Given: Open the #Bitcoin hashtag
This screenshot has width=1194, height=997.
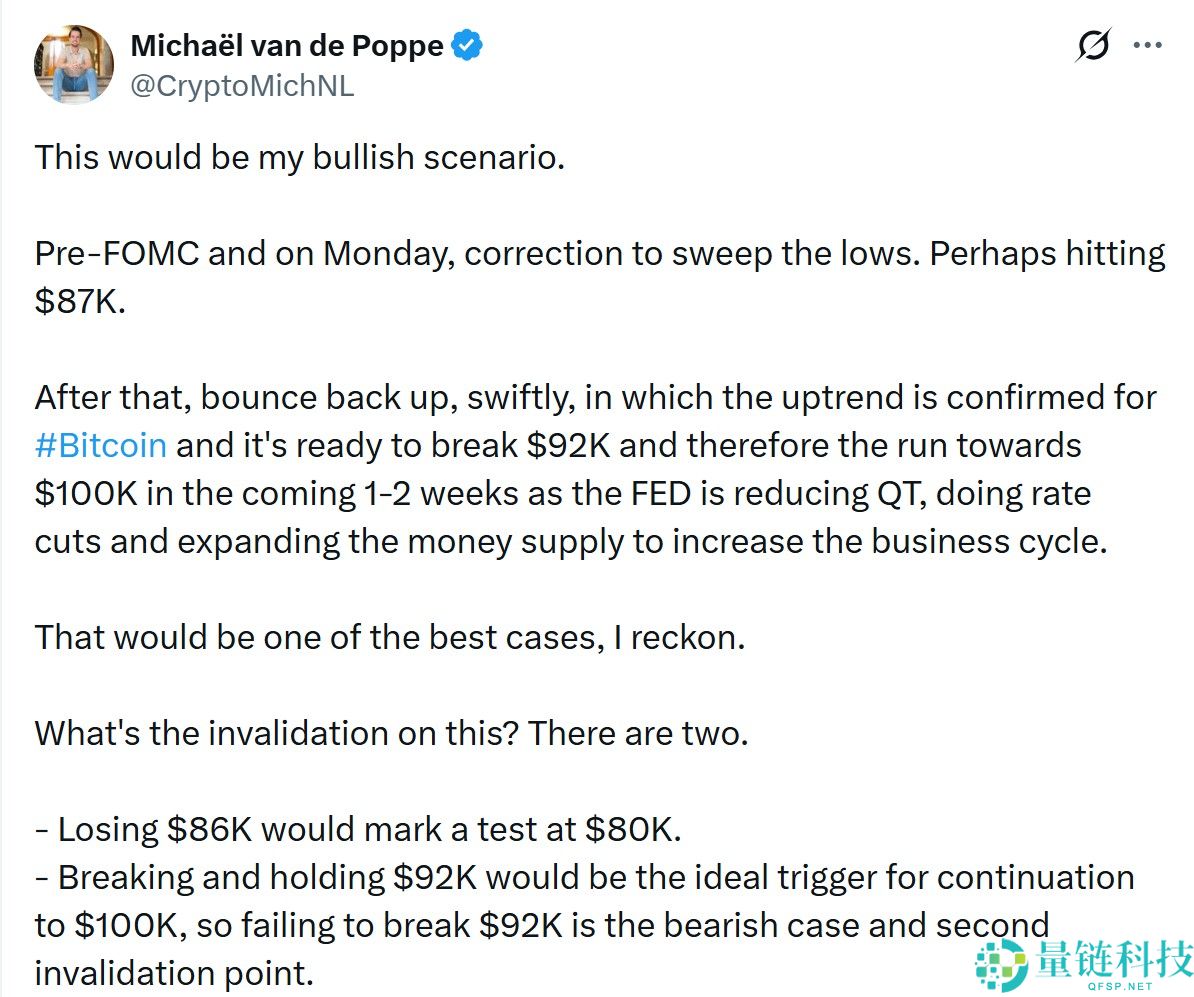Looking at the screenshot, I should [x=101, y=445].
